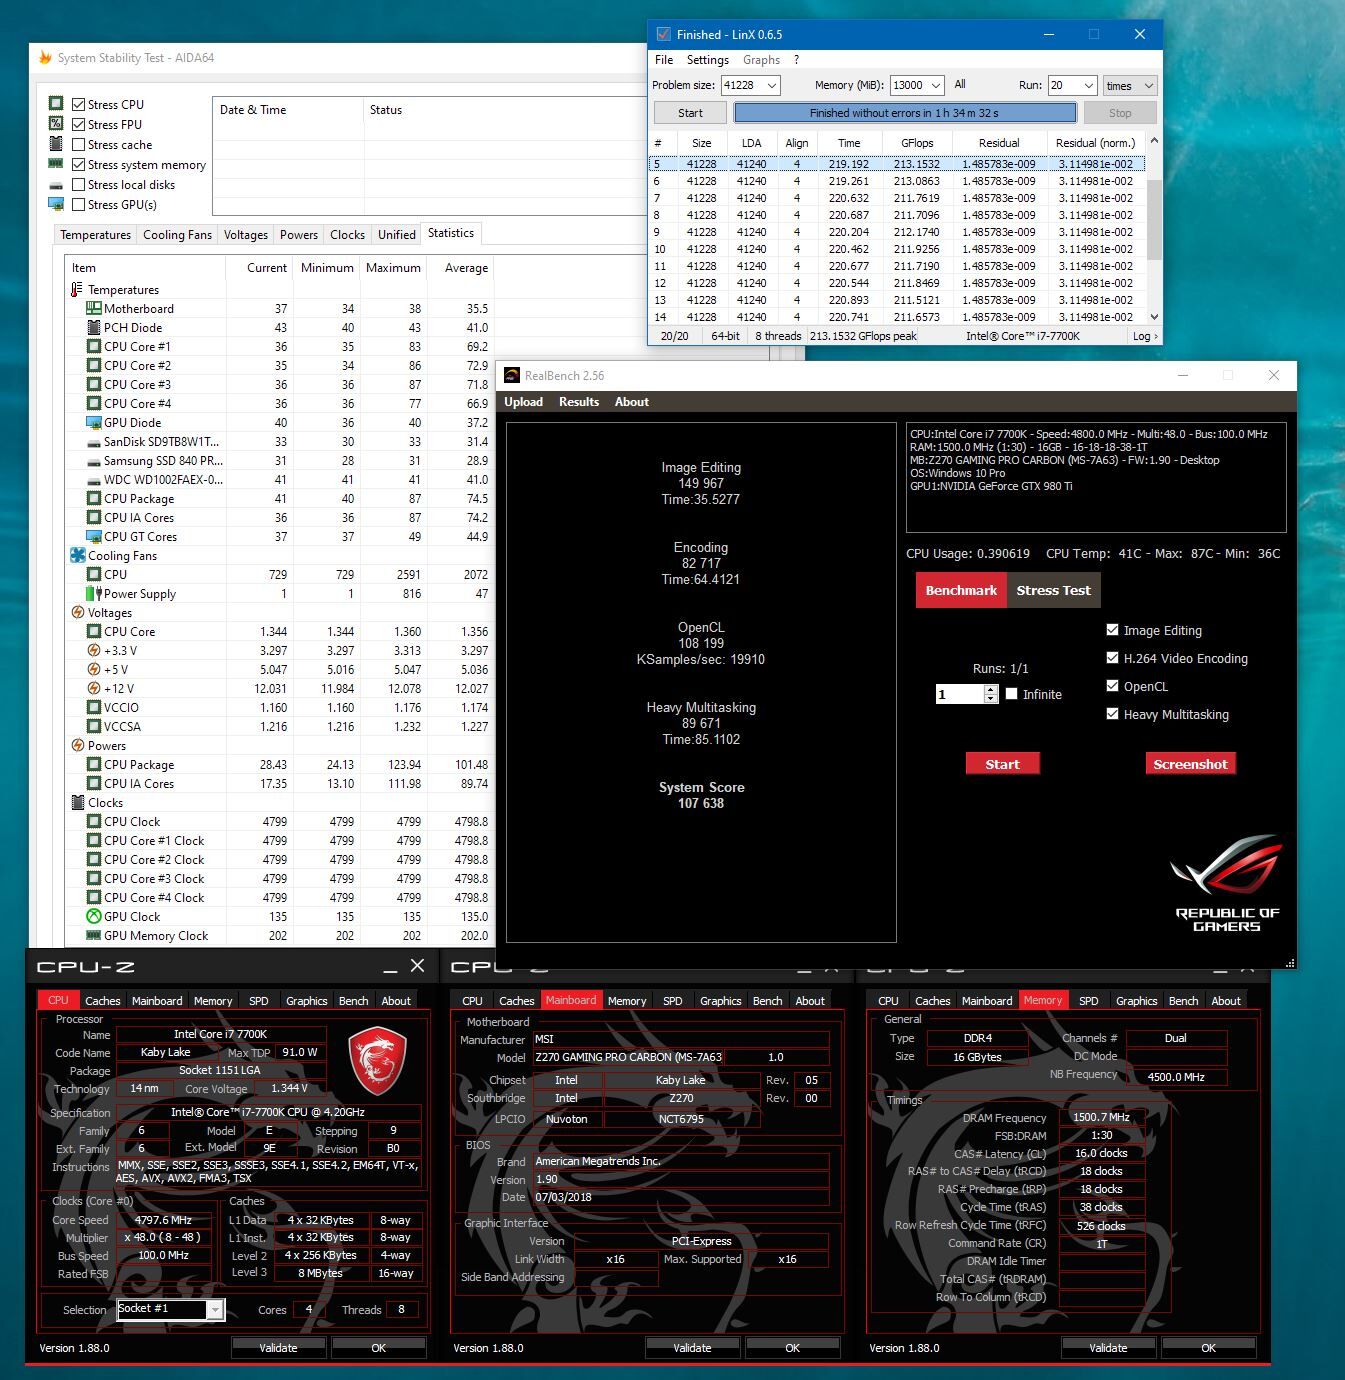Click the stress CPU chip icon beside checkbox
1345x1380 pixels.
coord(56,104)
